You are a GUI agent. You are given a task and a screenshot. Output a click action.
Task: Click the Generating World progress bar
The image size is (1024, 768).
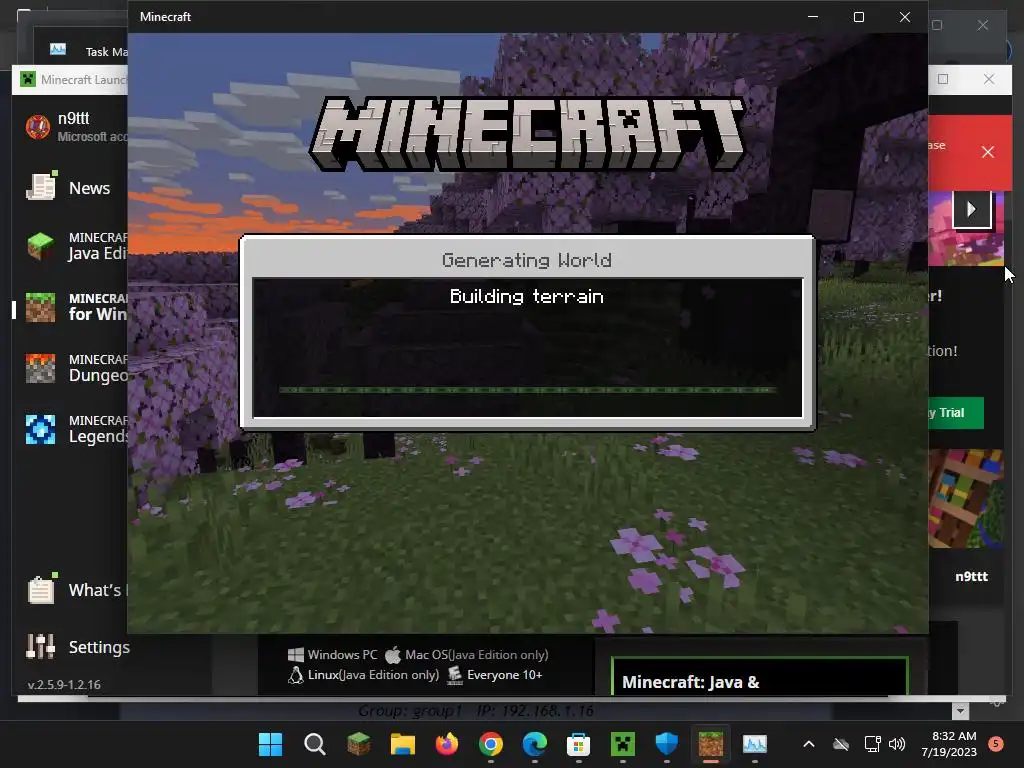pos(528,390)
